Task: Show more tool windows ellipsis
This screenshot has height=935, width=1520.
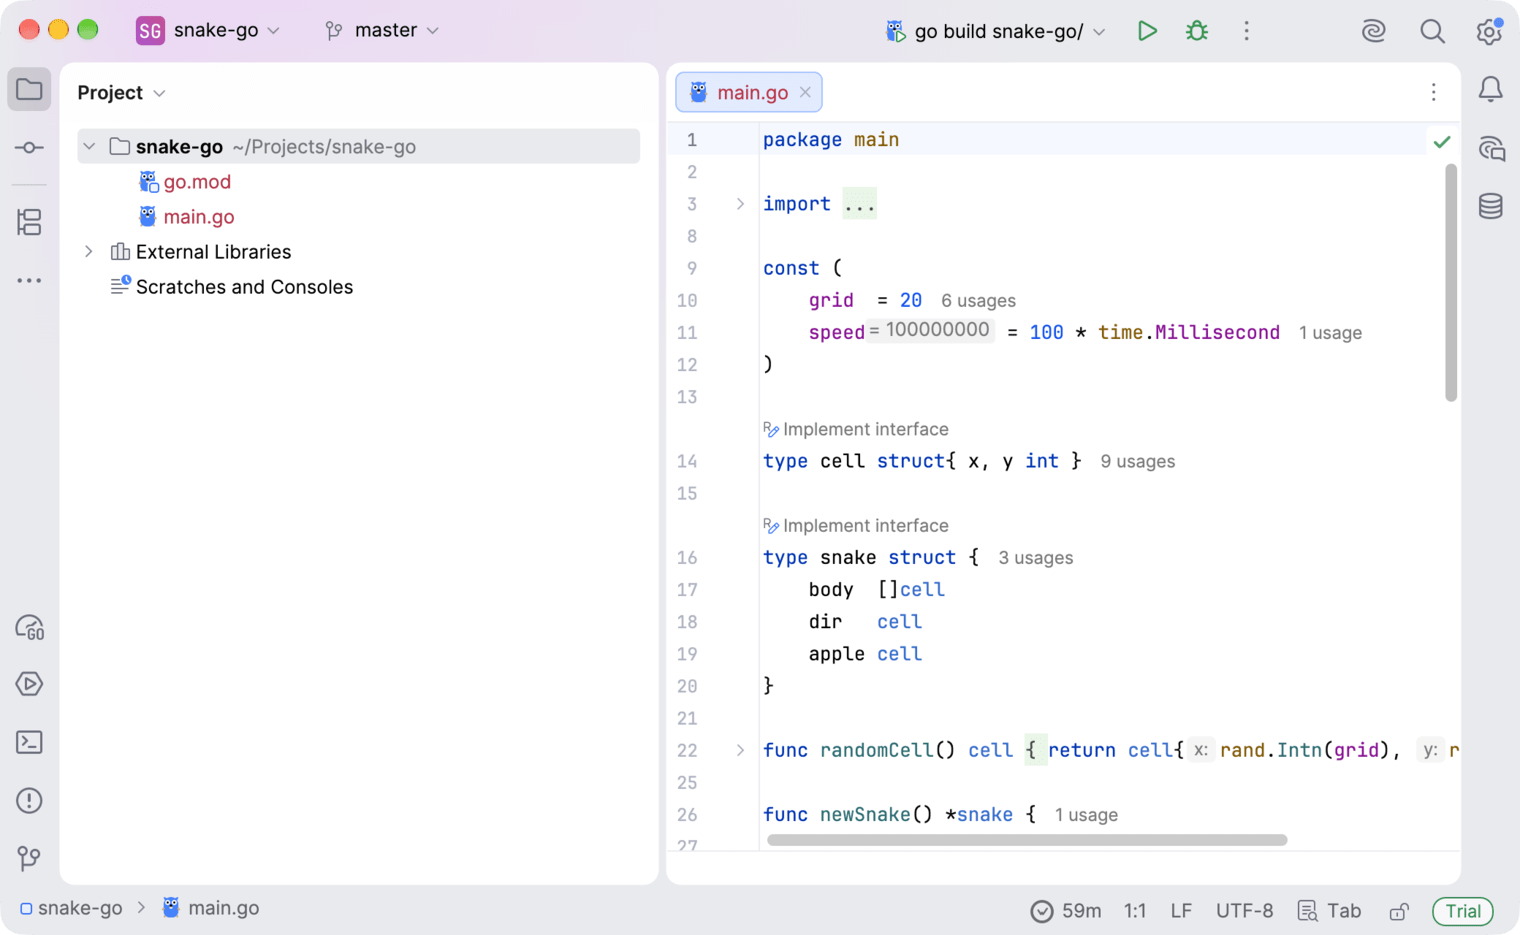Action: (x=29, y=281)
